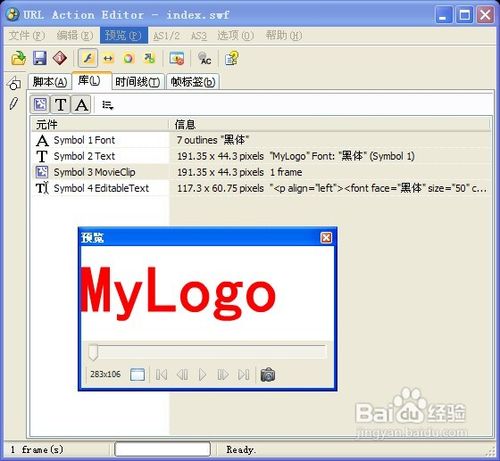500x461 pixels.
Task: Open the 文件(F) menu
Action: (26, 35)
